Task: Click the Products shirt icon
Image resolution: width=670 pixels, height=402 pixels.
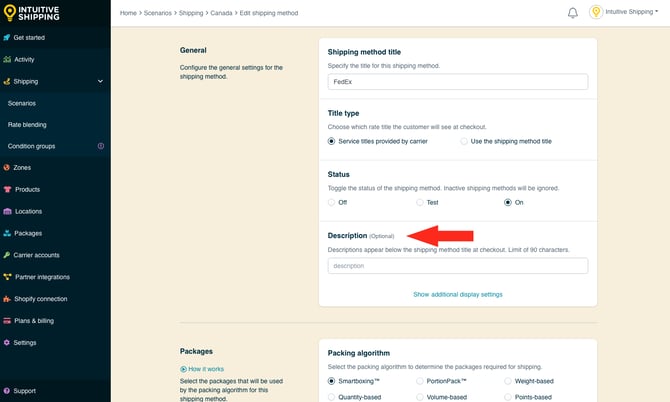Action: tap(7, 189)
